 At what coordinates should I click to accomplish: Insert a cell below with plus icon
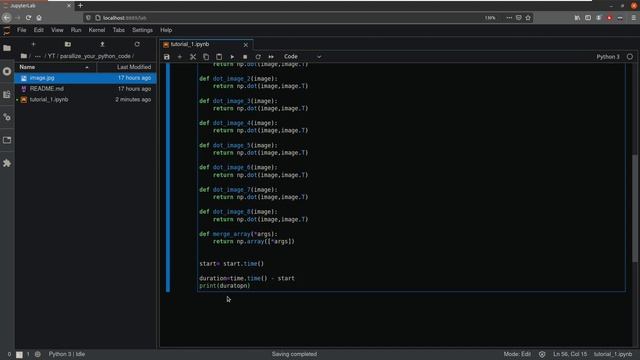click(x=180, y=57)
